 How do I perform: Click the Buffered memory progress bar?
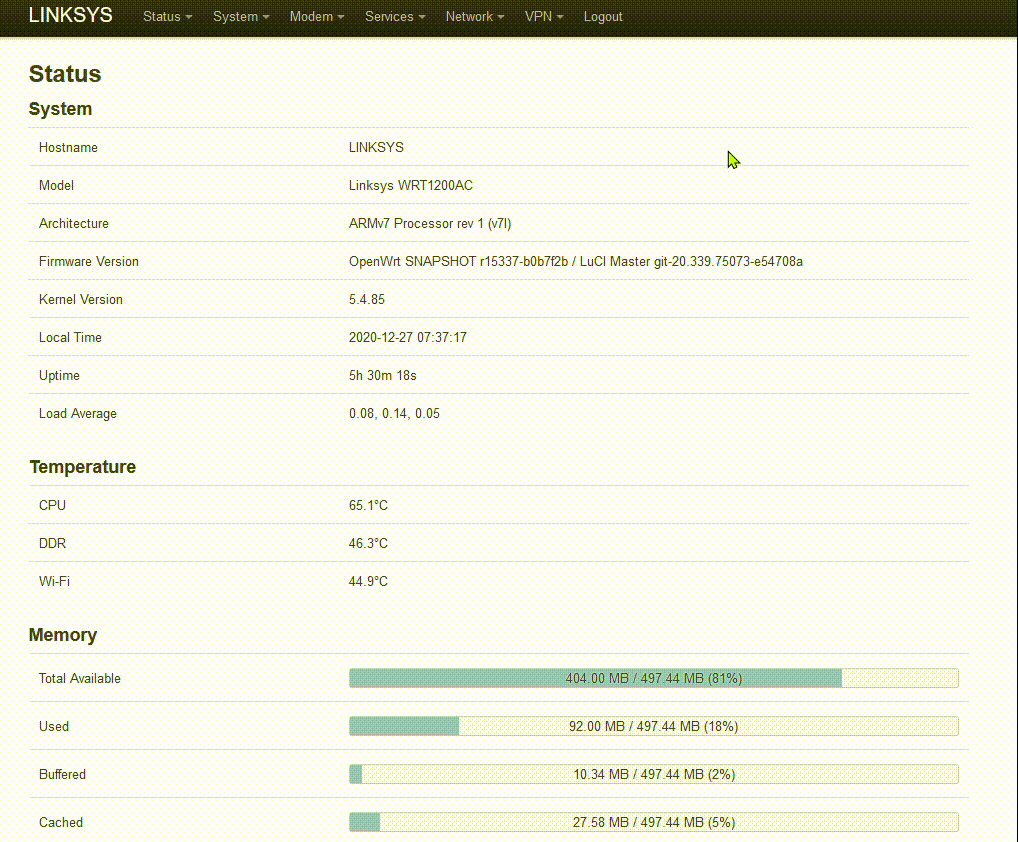coord(654,774)
